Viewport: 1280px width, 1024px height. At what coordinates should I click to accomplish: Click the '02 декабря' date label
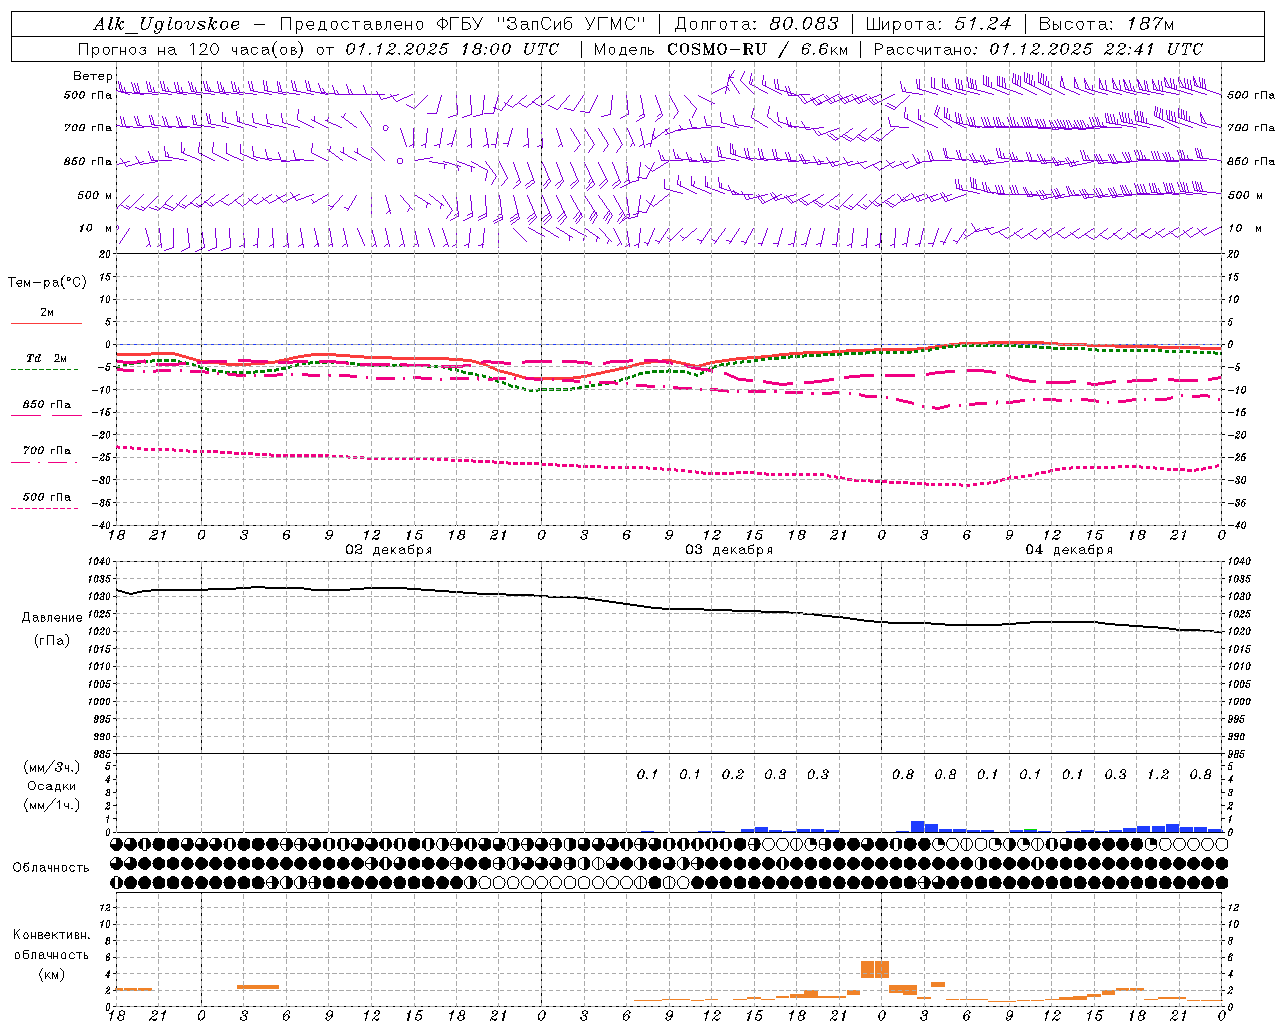(389, 550)
